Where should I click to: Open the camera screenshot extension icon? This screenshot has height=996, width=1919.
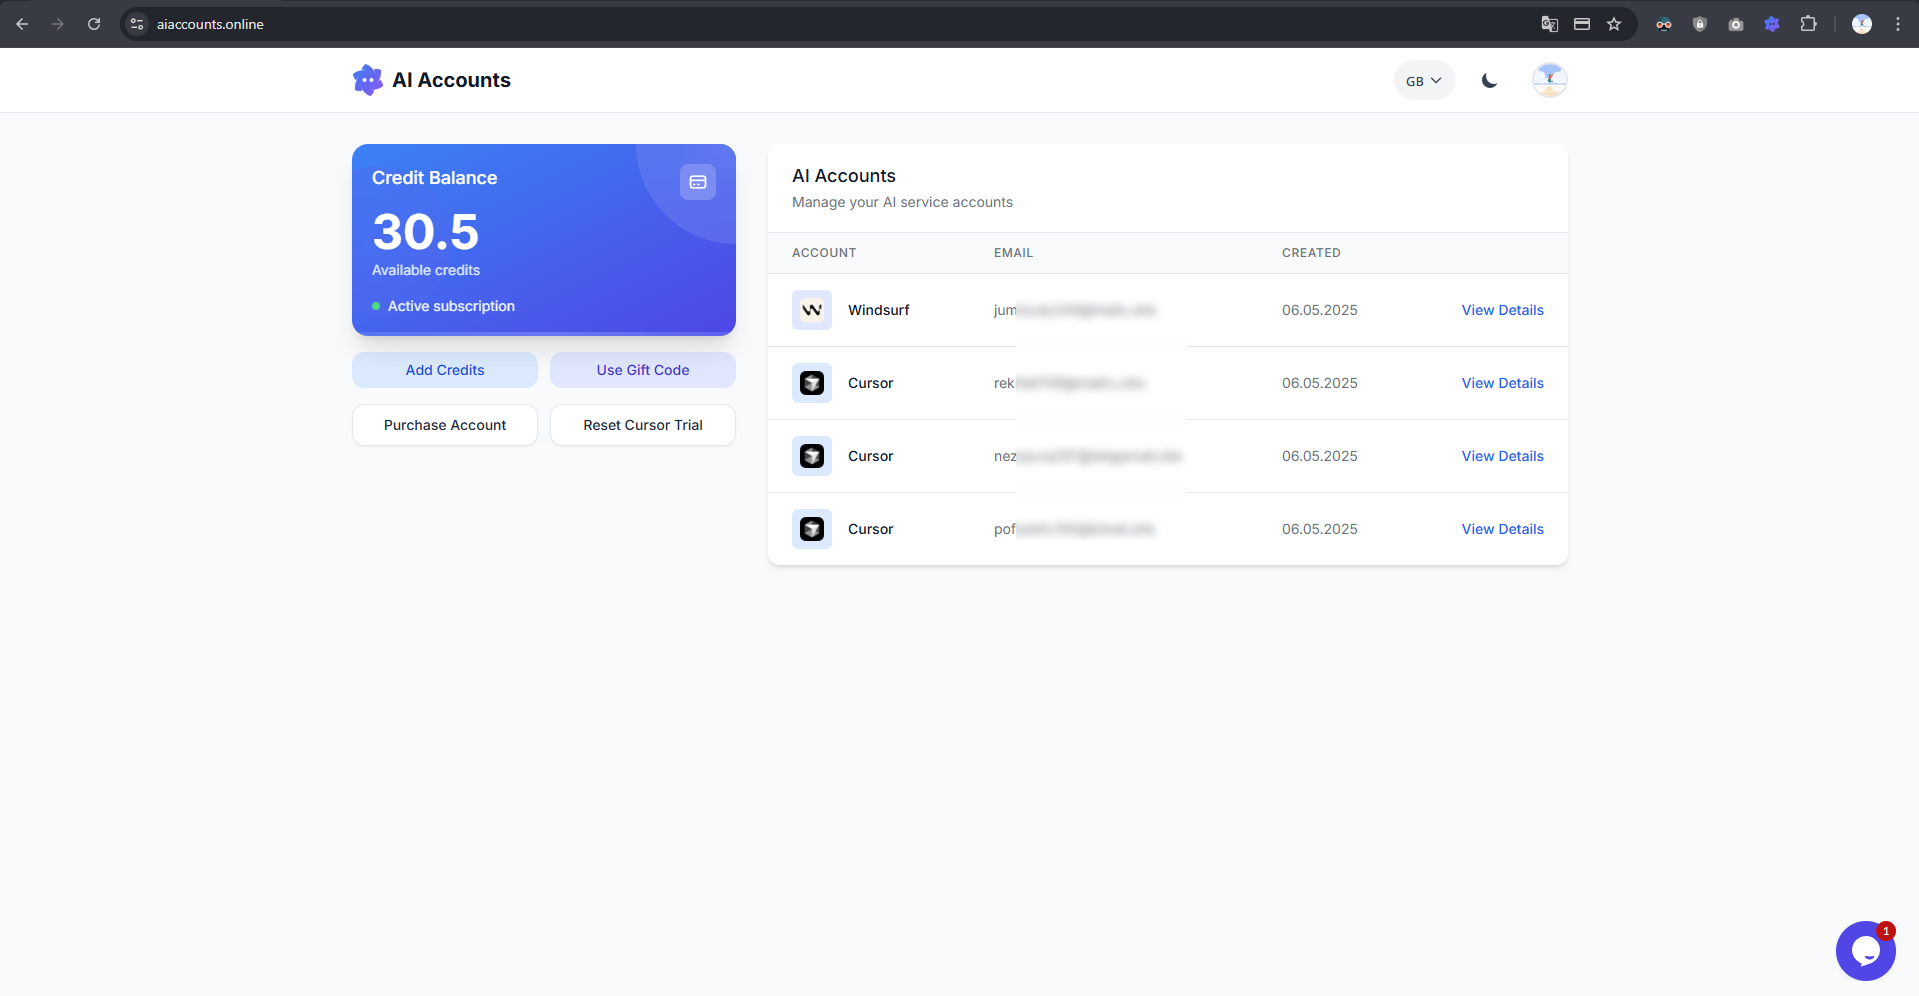tap(1736, 24)
